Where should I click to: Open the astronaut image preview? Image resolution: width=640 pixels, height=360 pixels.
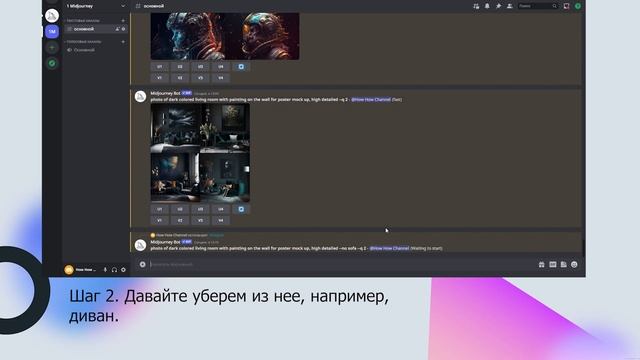pyautogui.click(x=225, y=36)
